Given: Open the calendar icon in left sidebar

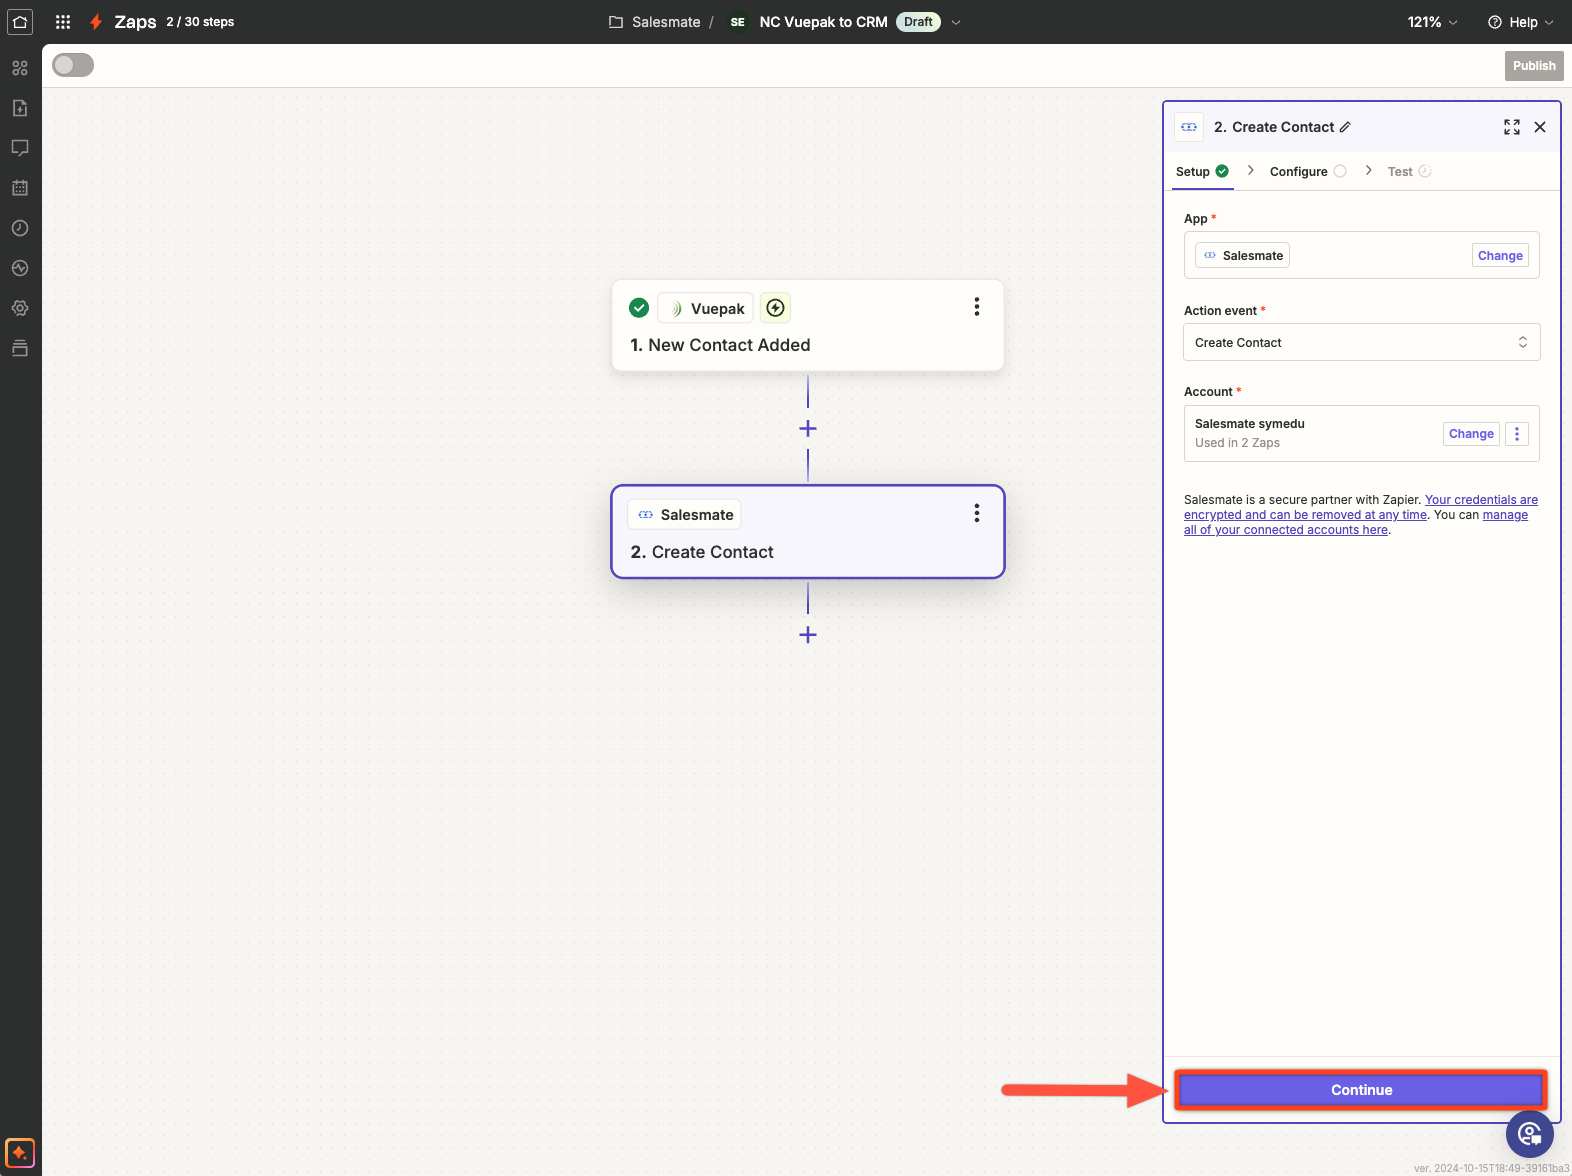Looking at the screenshot, I should point(20,188).
